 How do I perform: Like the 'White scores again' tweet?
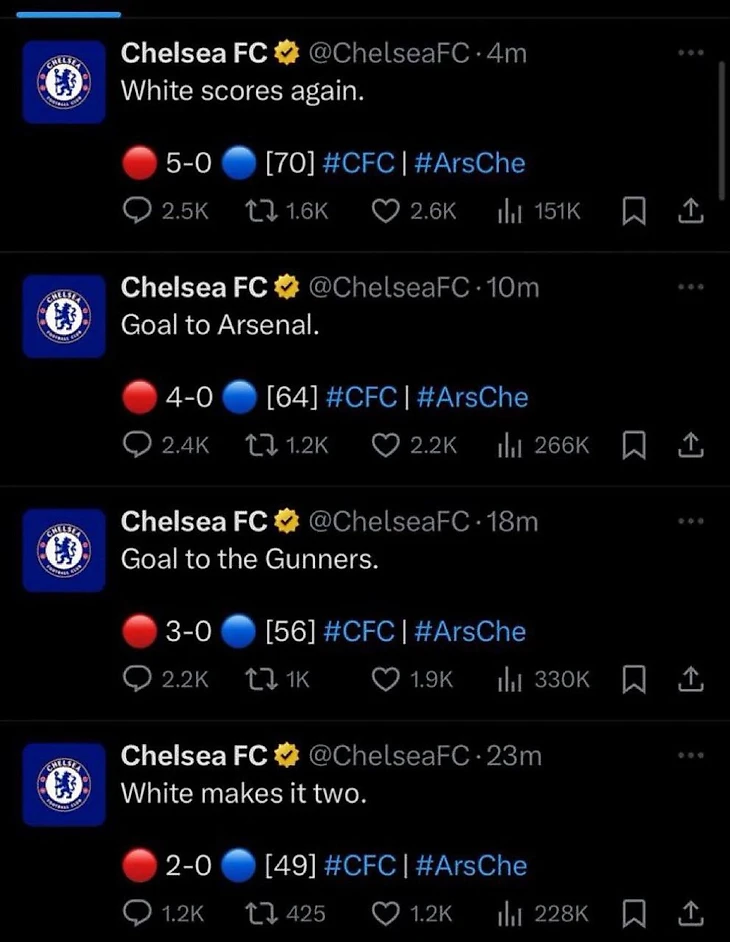(385, 211)
